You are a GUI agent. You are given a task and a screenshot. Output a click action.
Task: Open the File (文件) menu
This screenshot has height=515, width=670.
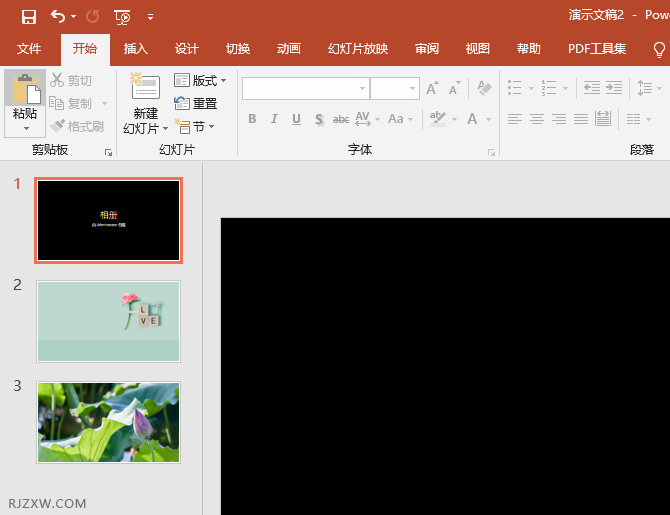(29, 49)
